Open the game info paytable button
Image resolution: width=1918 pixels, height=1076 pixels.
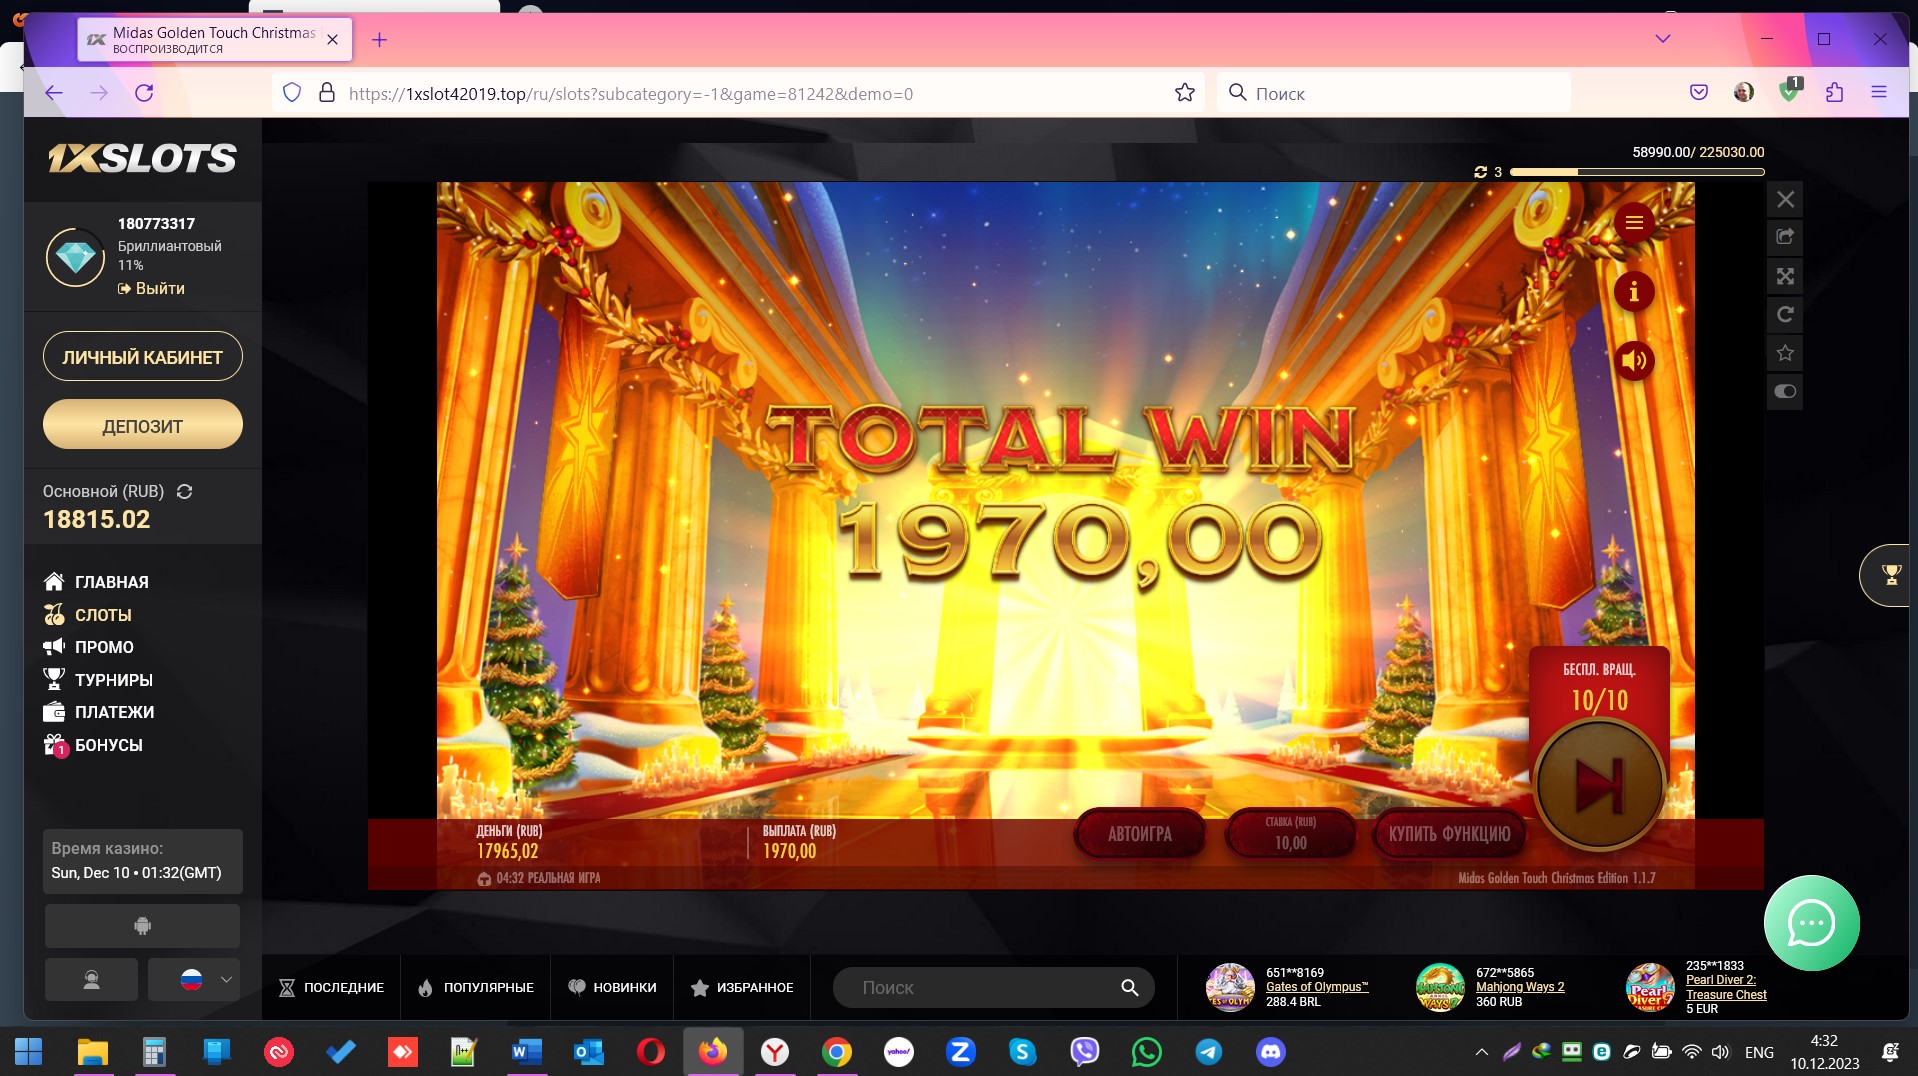[1634, 292]
